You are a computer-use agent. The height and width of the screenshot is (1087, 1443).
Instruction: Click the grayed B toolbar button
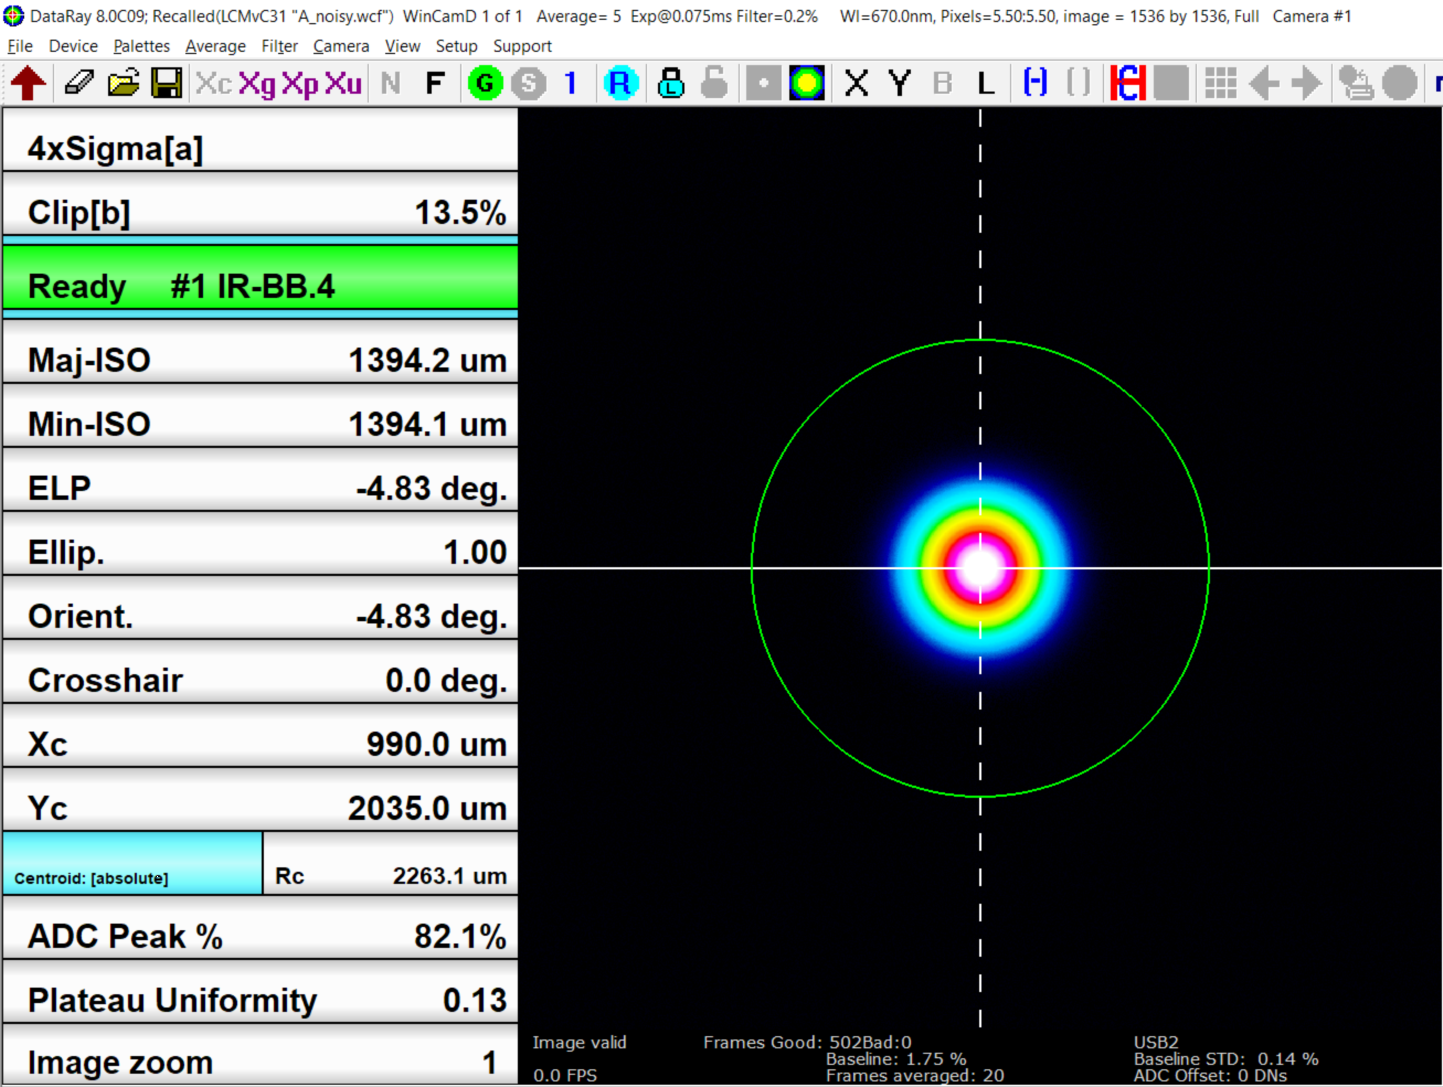coord(942,83)
